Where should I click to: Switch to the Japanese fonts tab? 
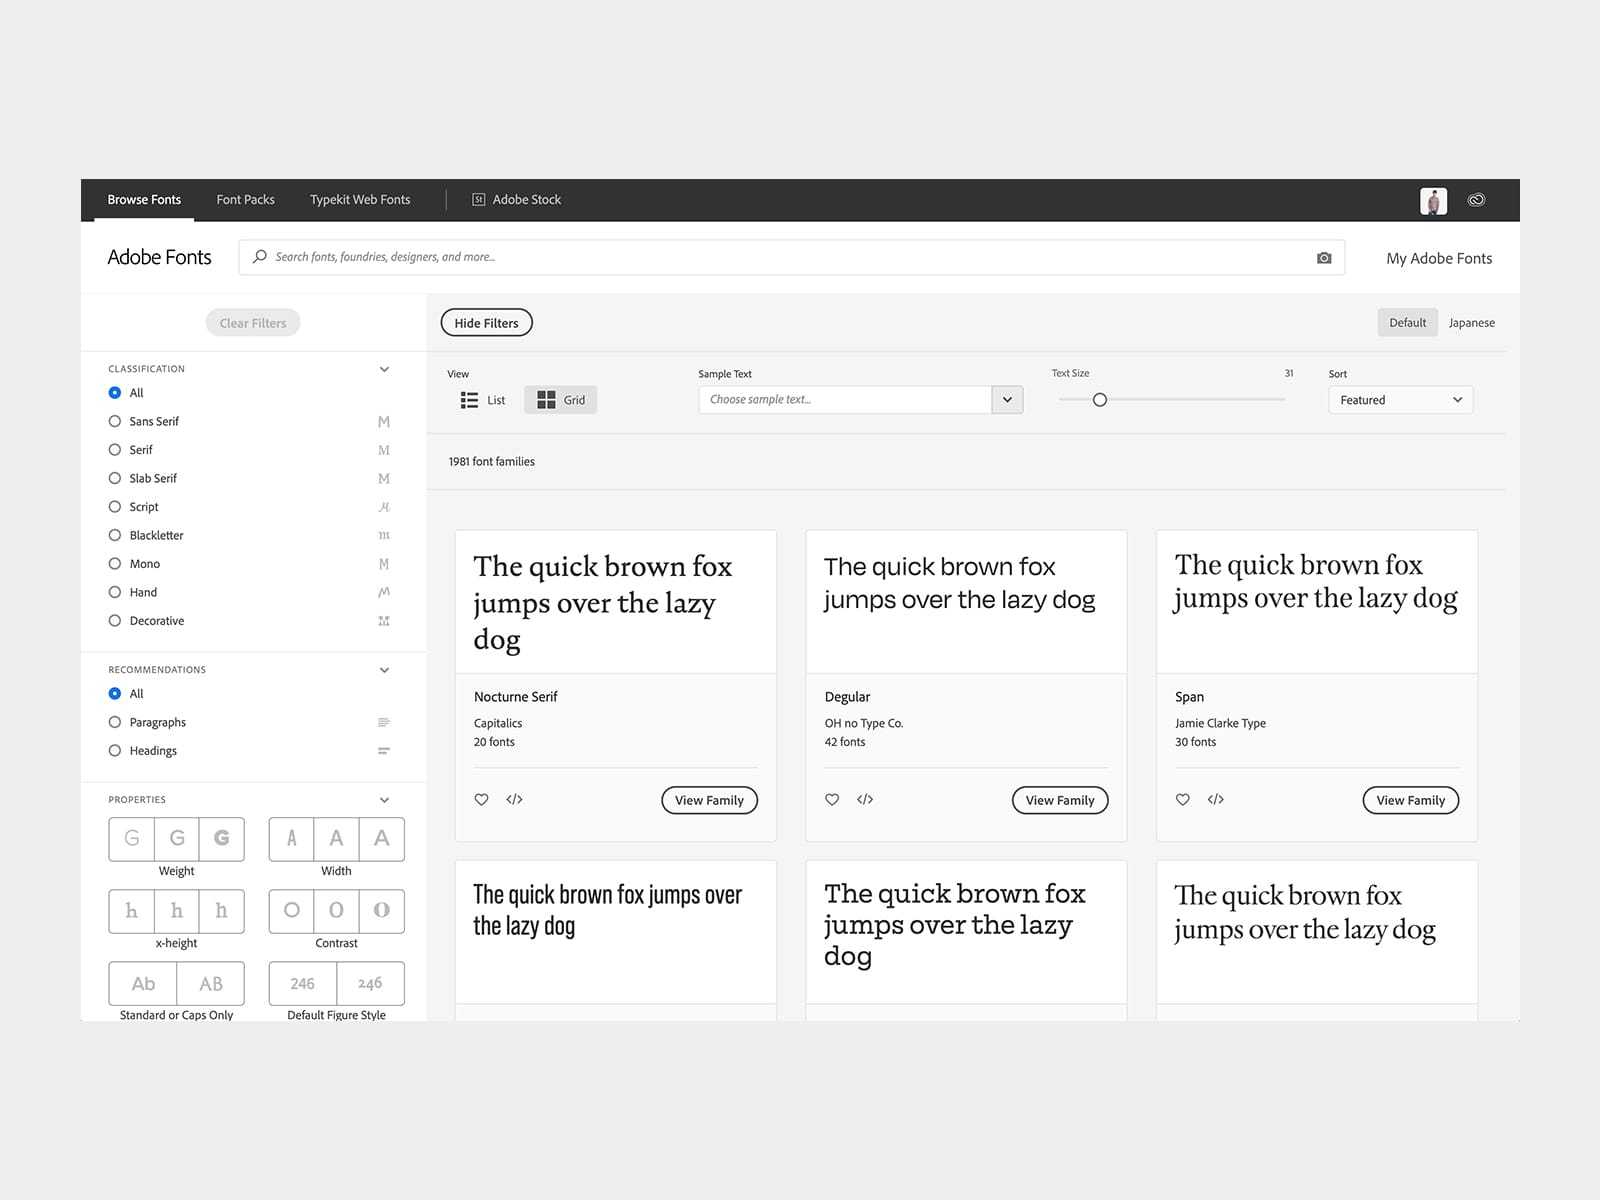pyautogui.click(x=1471, y=322)
